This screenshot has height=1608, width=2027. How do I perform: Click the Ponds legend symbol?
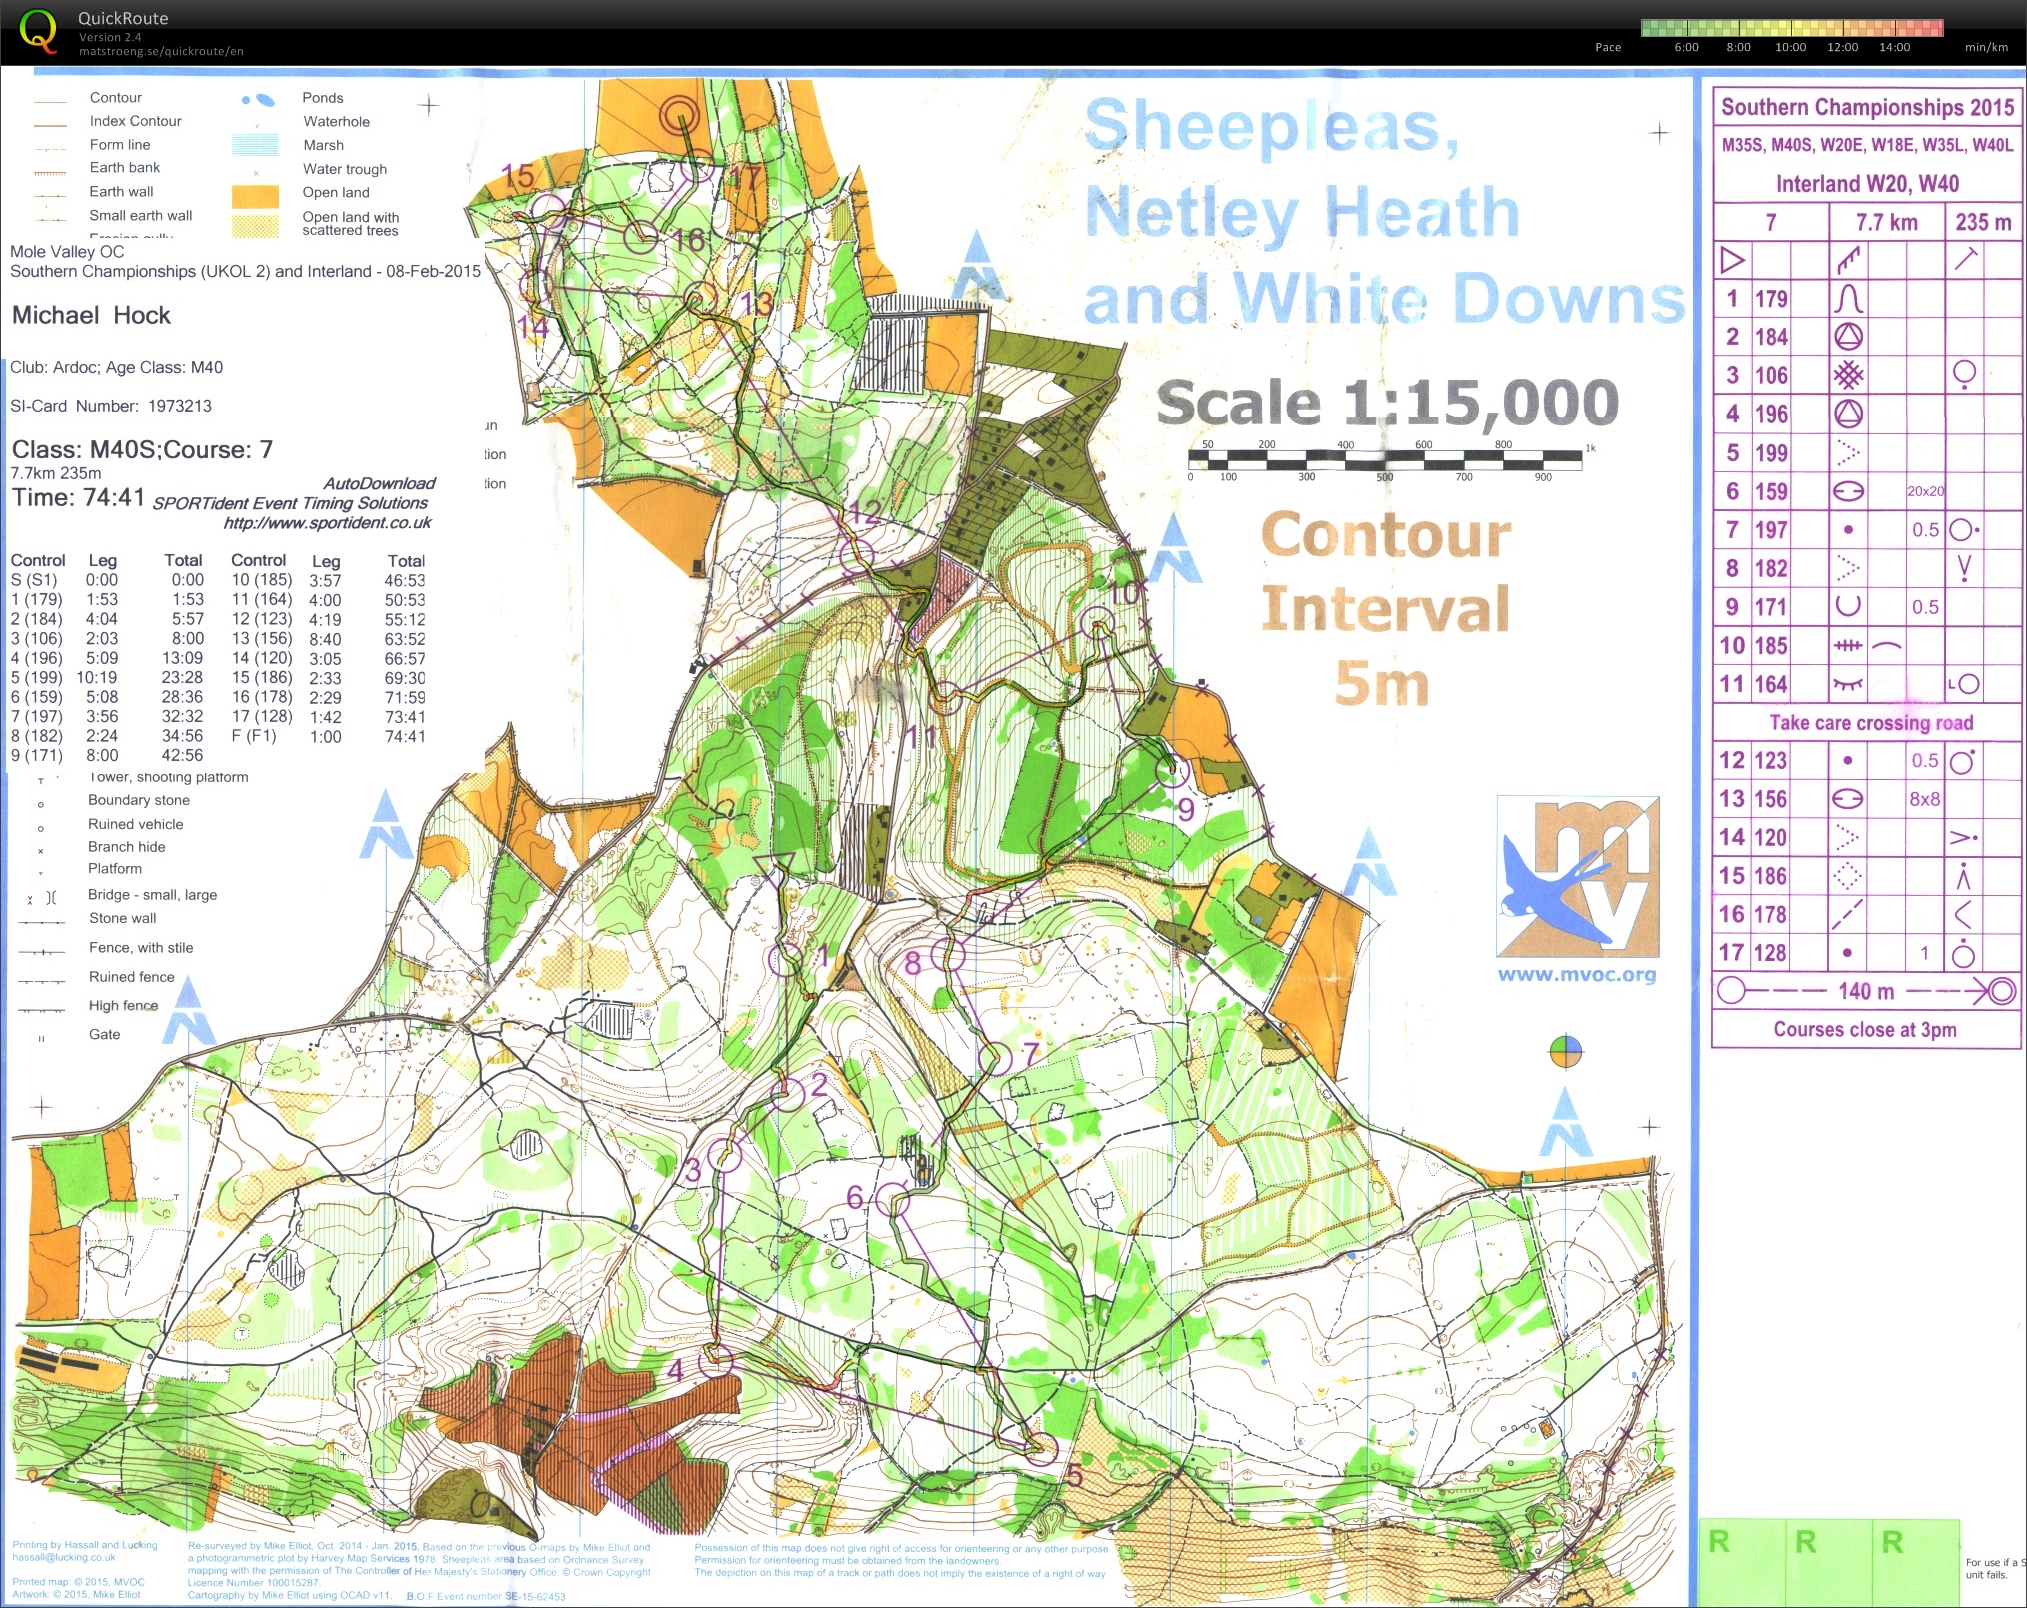pos(258,99)
